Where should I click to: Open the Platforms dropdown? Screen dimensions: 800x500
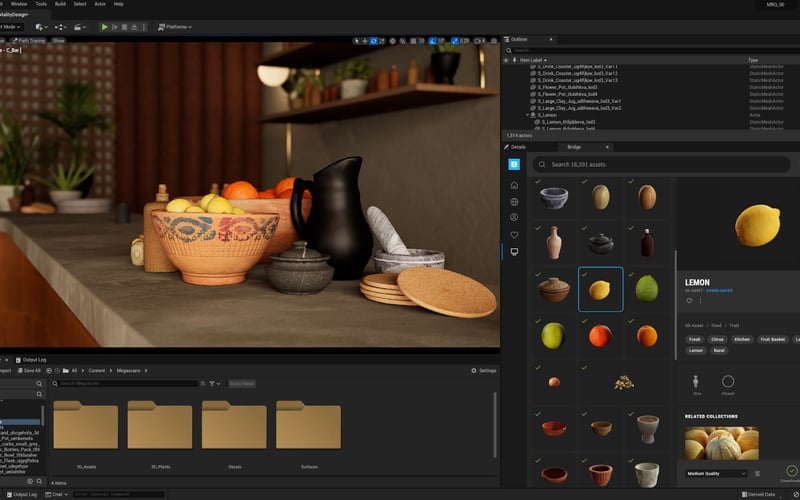point(175,27)
